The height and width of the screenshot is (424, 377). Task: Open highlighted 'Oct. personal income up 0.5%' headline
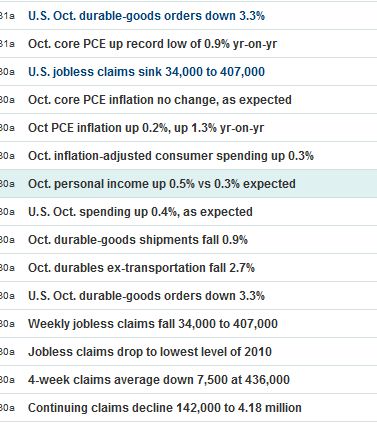[162, 184]
